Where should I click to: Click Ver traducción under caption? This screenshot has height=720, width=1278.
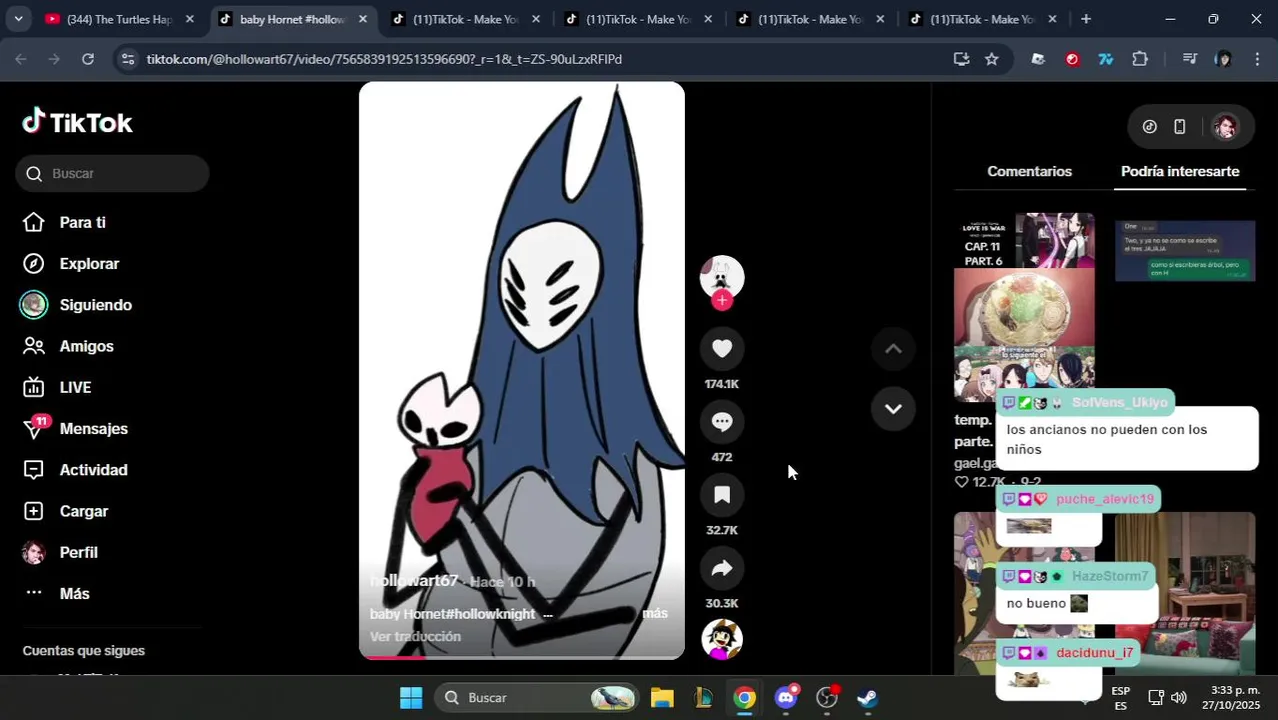[415, 636]
